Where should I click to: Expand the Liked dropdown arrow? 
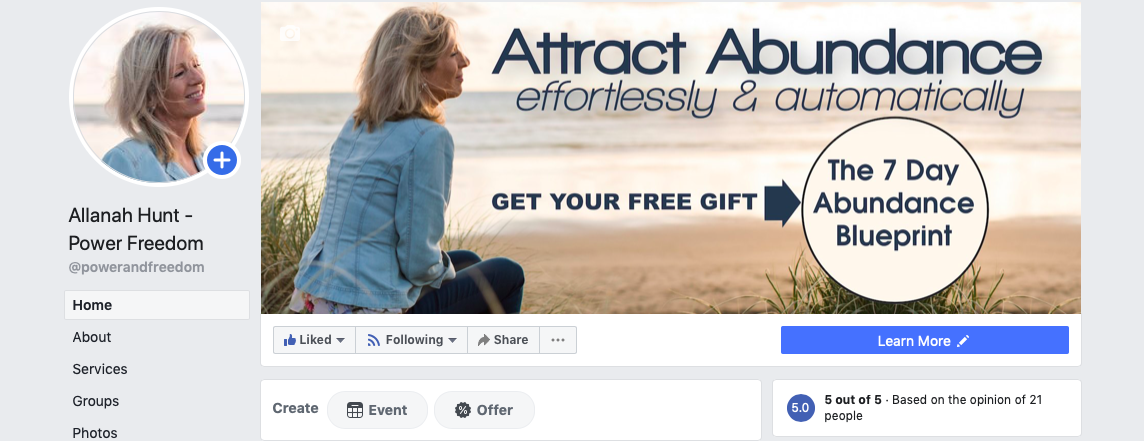coord(340,340)
